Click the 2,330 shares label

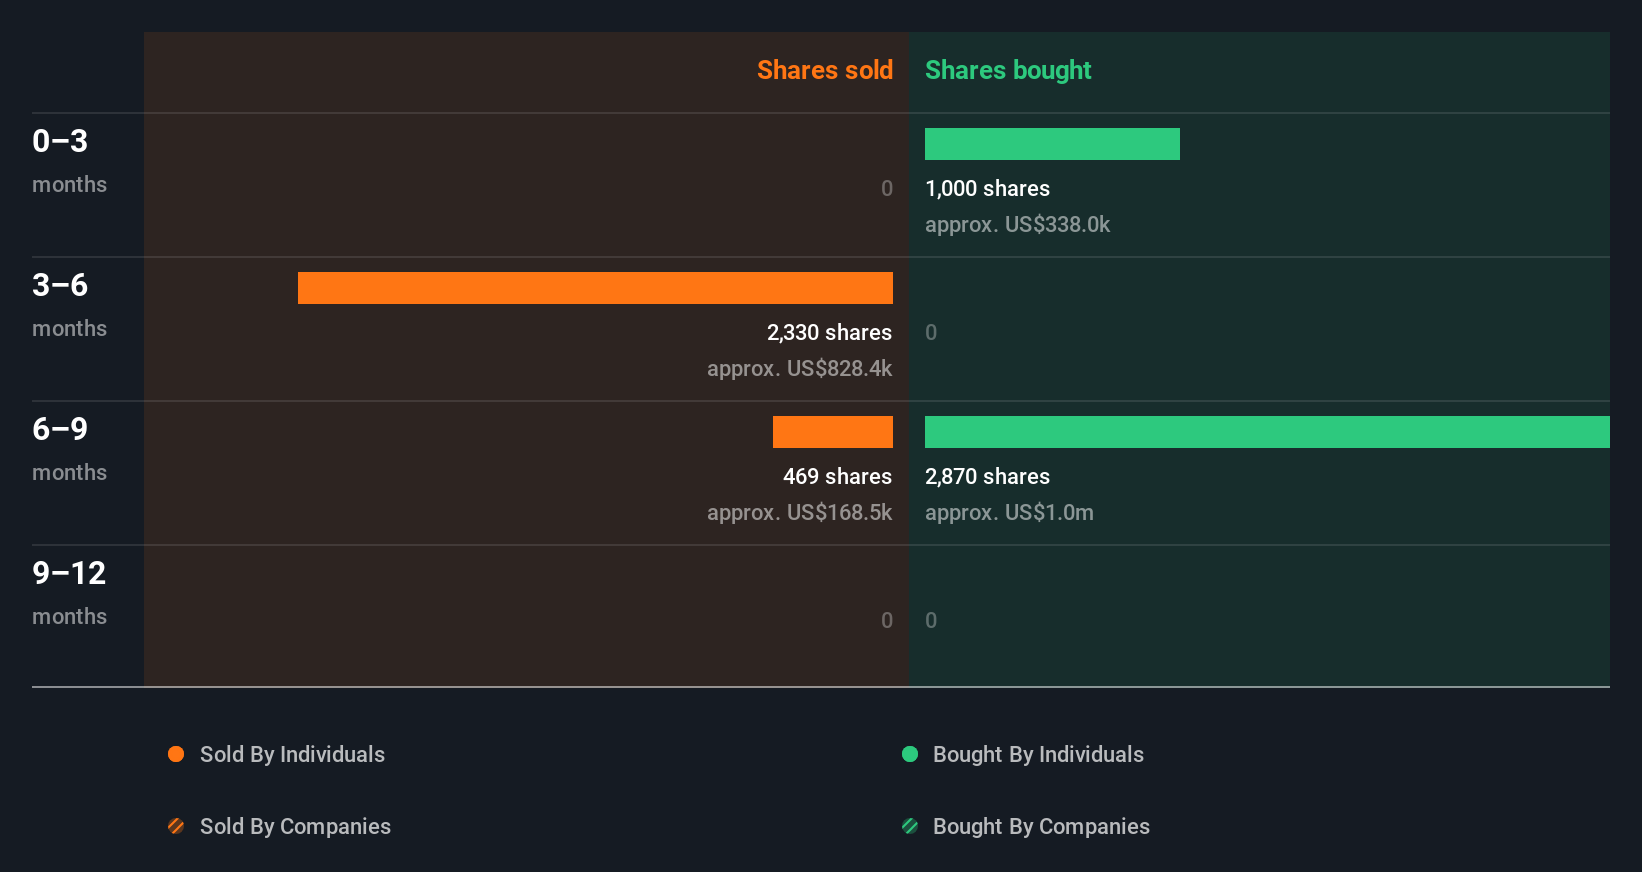[829, 332]
